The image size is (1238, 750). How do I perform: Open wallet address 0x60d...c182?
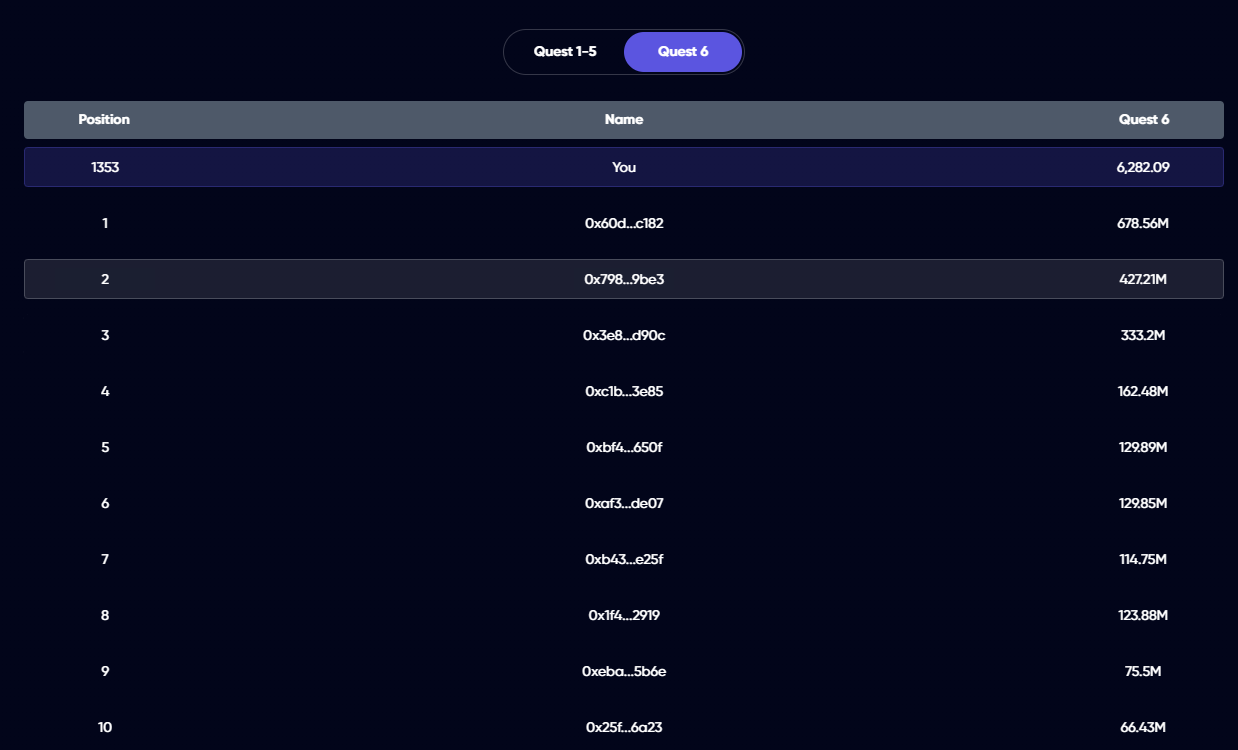[x=624, y=224]
